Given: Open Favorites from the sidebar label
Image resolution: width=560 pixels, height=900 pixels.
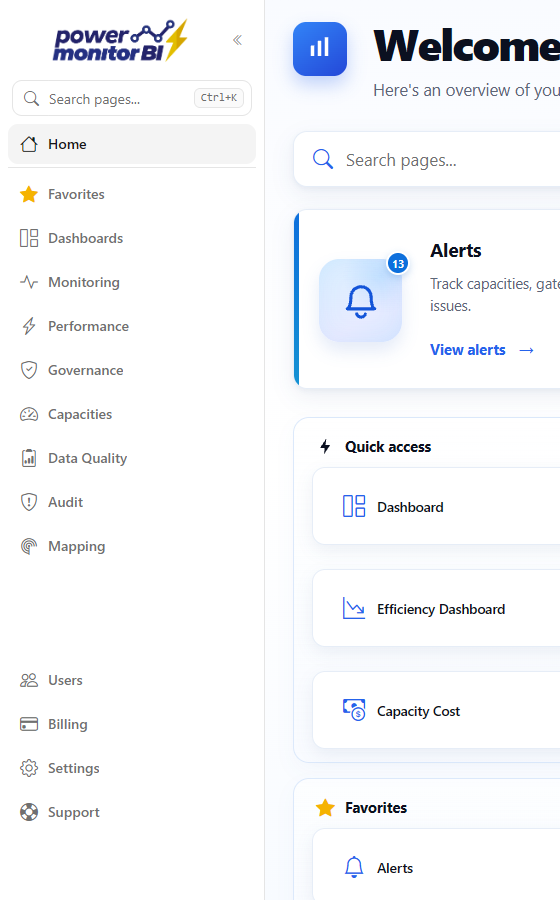Looking at the screenshot, I should coord(76,194).
